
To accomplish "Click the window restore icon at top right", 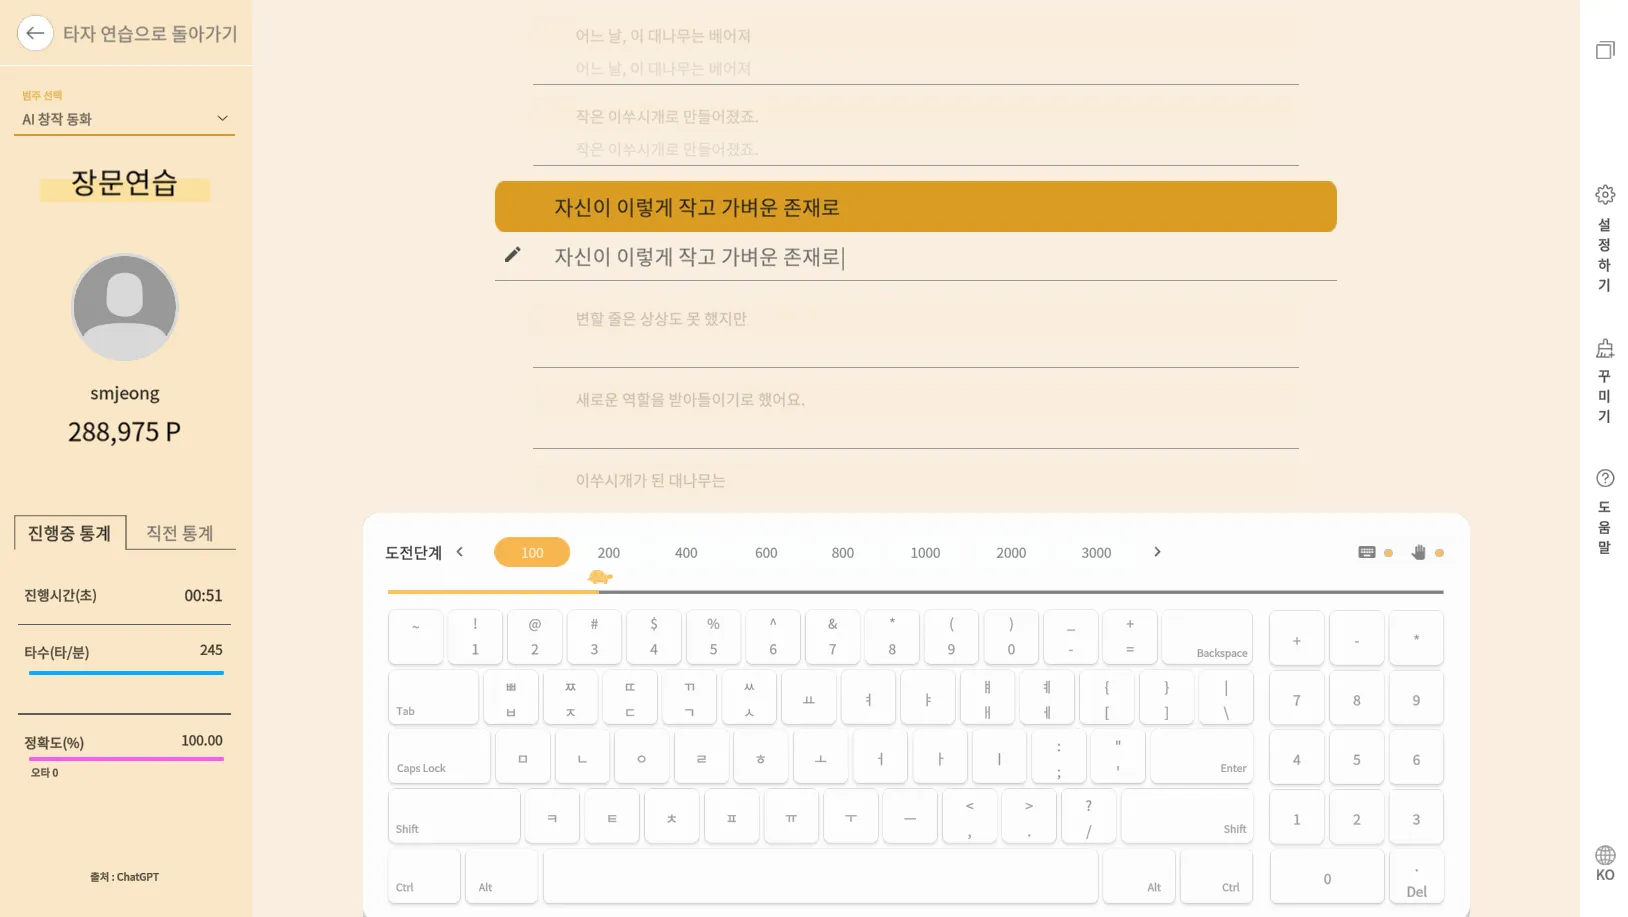I will click(x=1605, y=50).
